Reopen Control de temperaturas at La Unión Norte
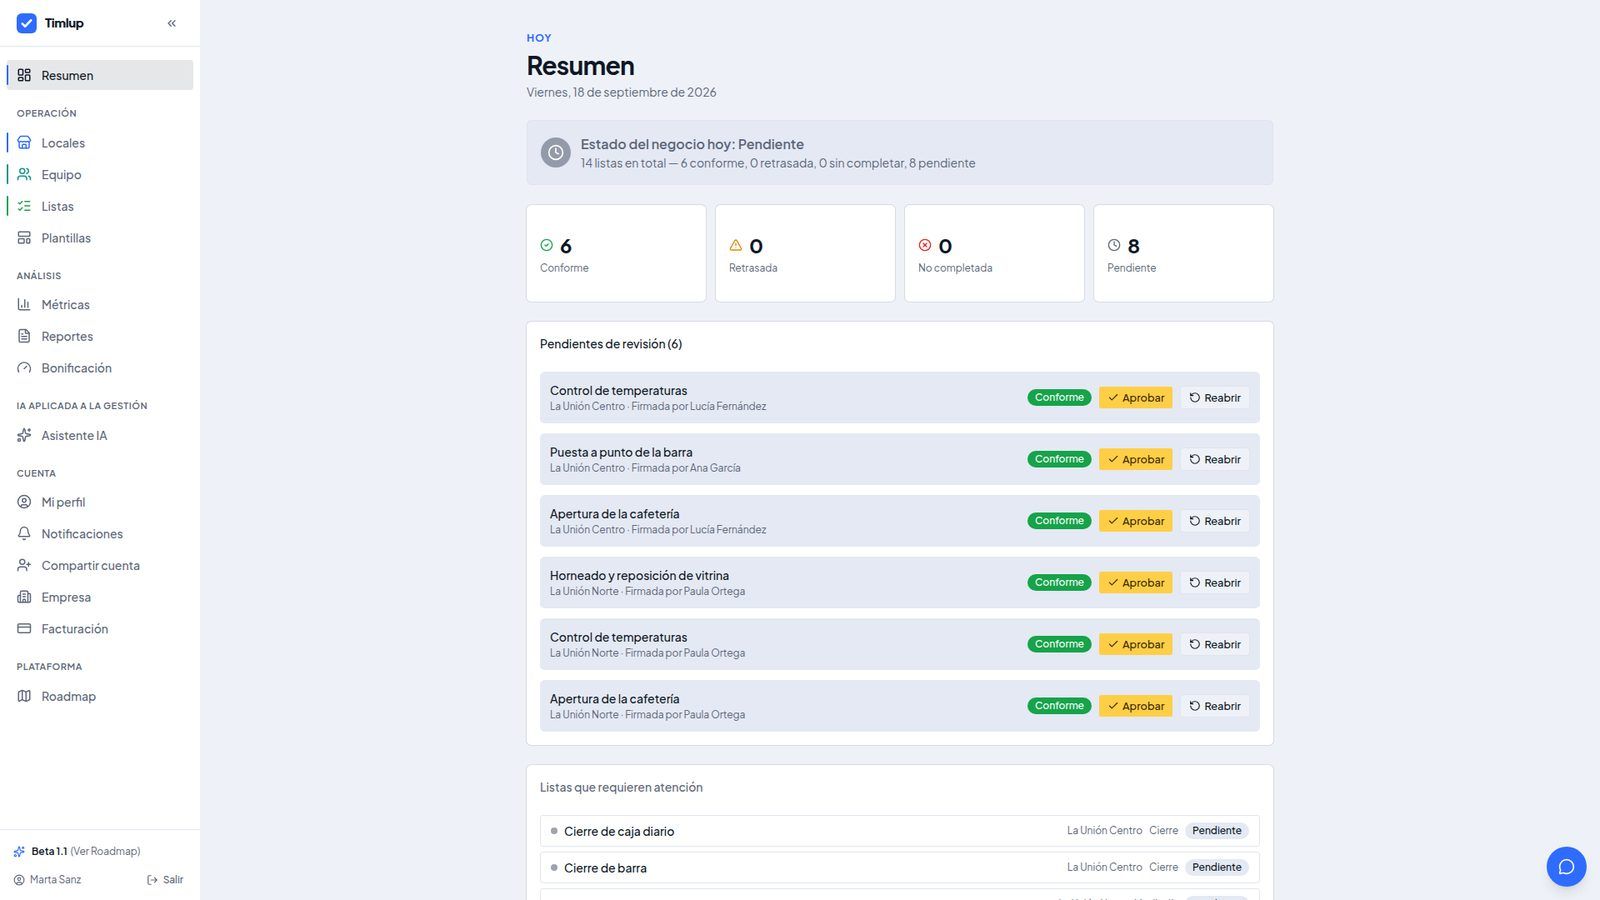 (1215, 644)
